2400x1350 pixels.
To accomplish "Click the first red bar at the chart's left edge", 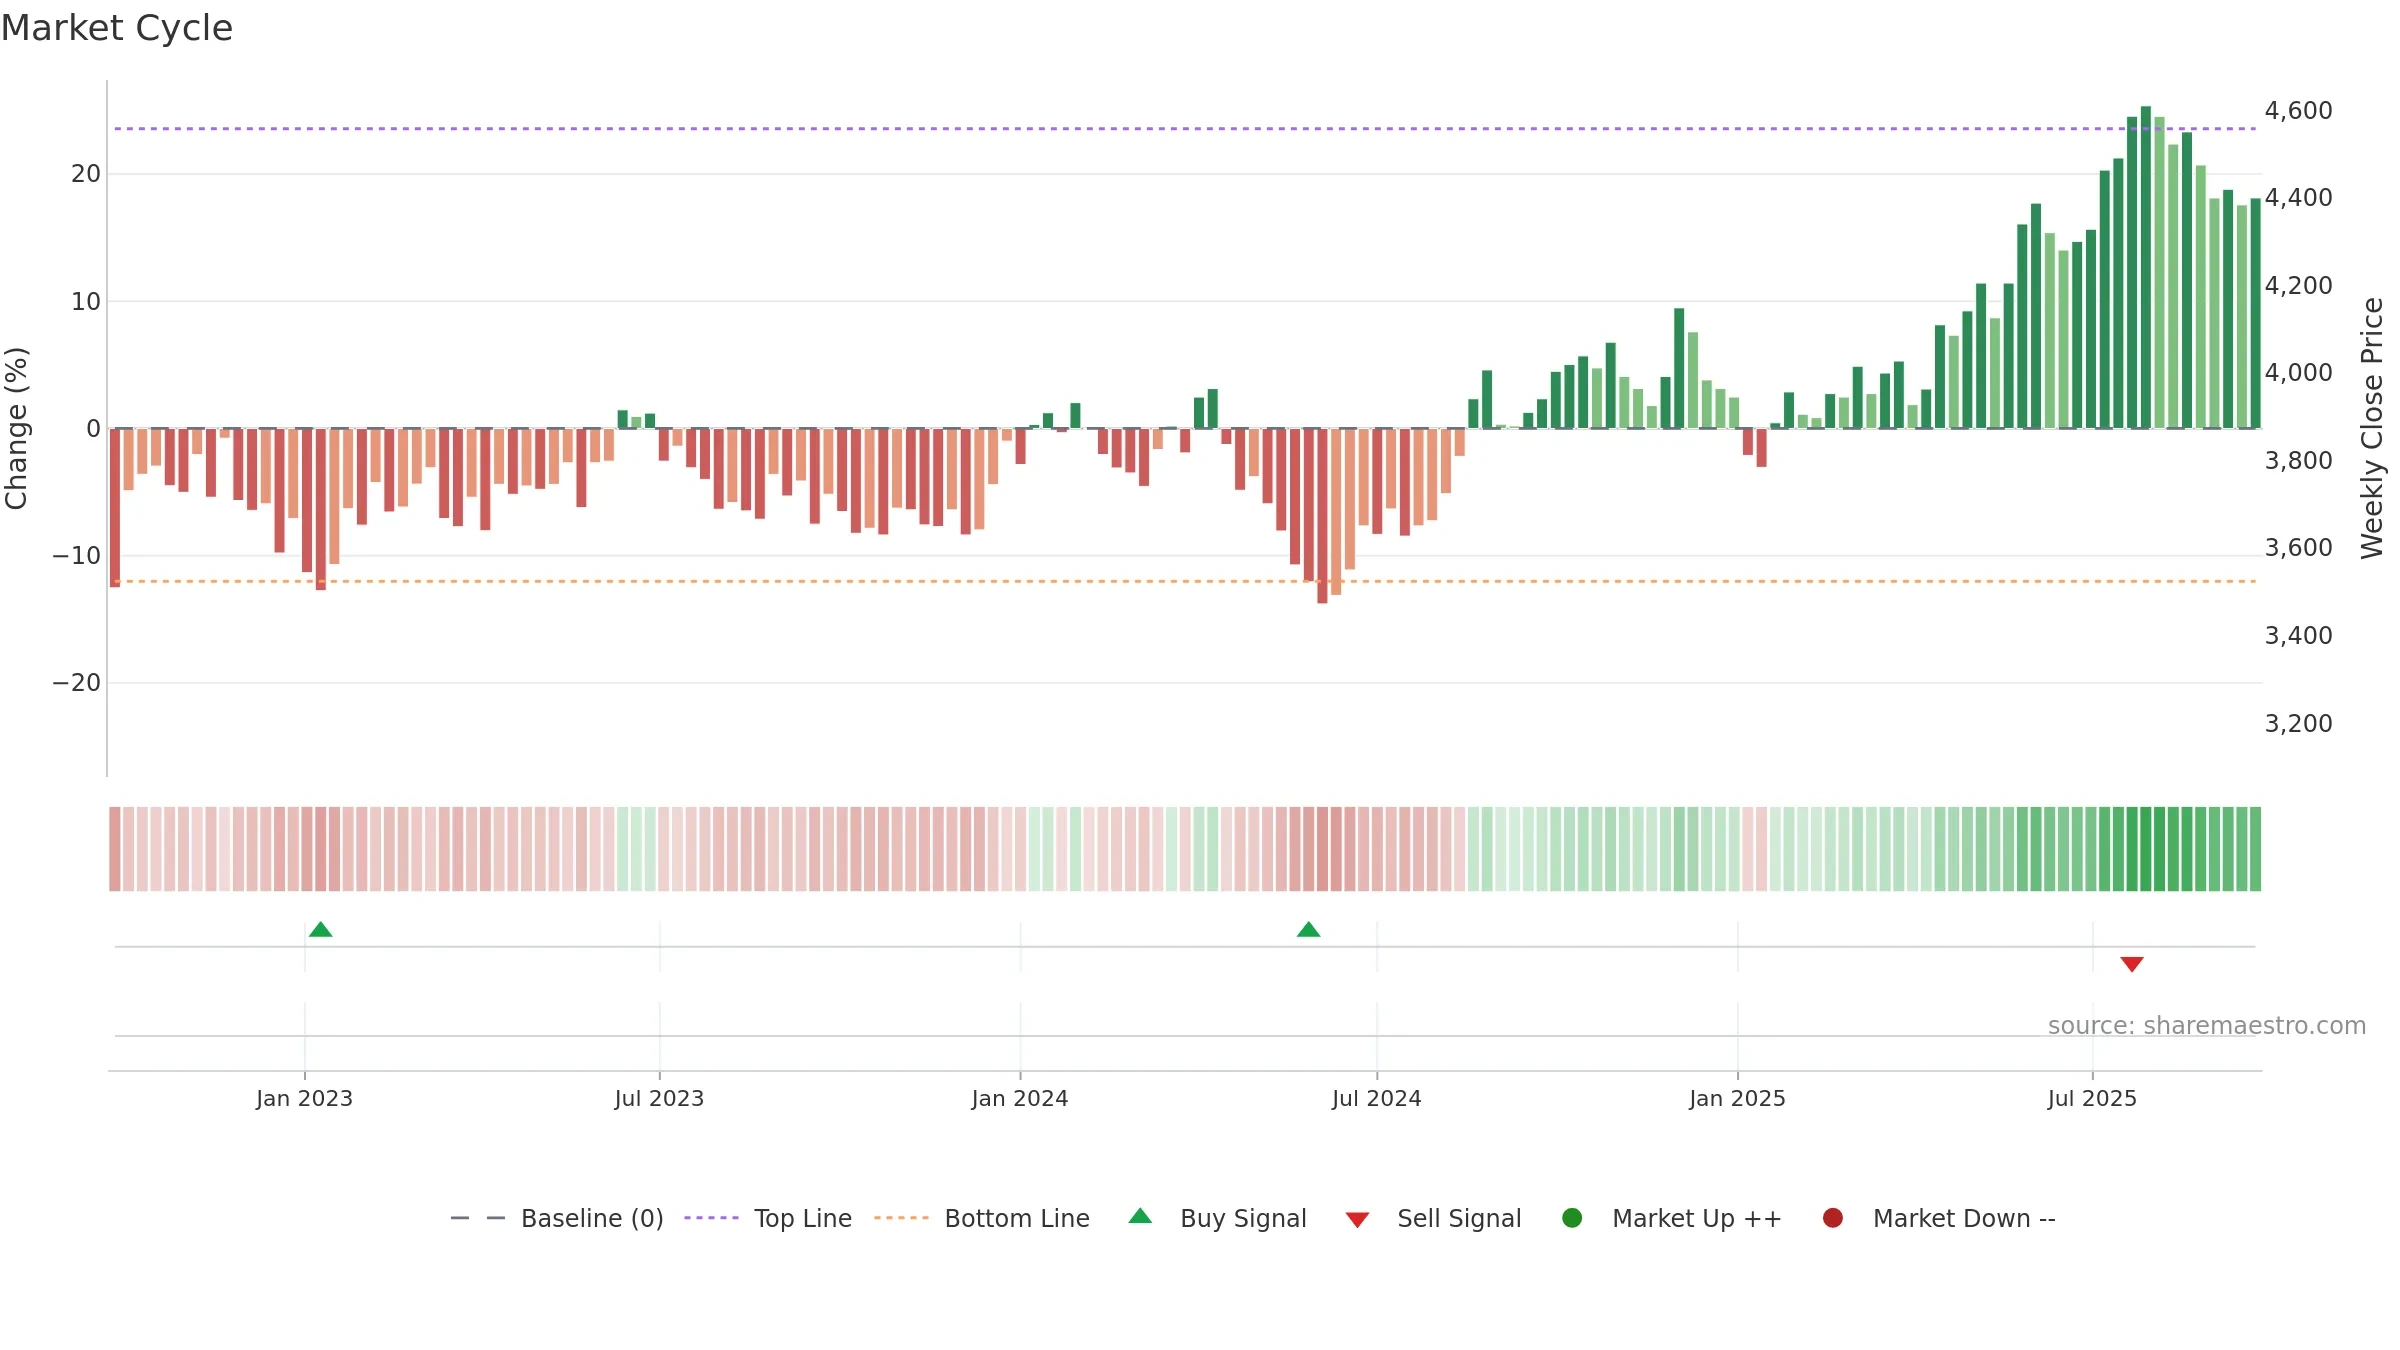I will [x=115, y=508].
